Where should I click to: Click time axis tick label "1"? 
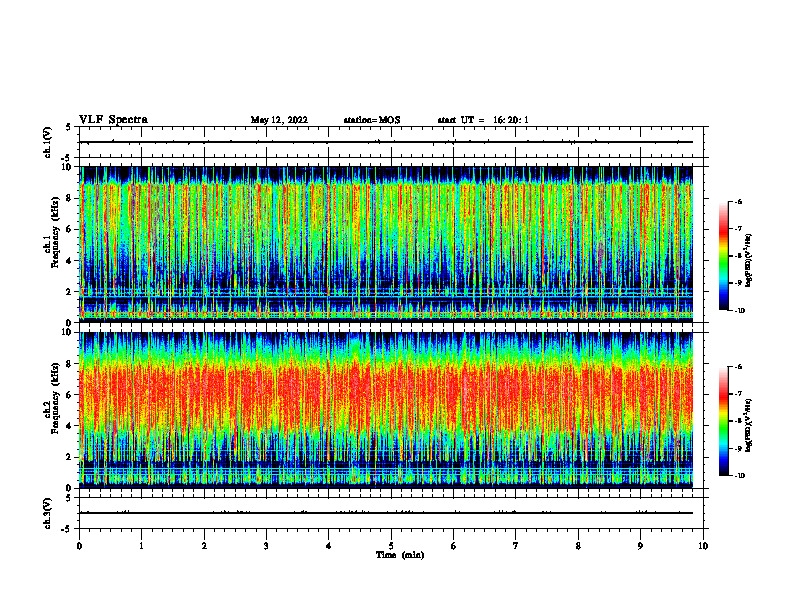point(141,546)
